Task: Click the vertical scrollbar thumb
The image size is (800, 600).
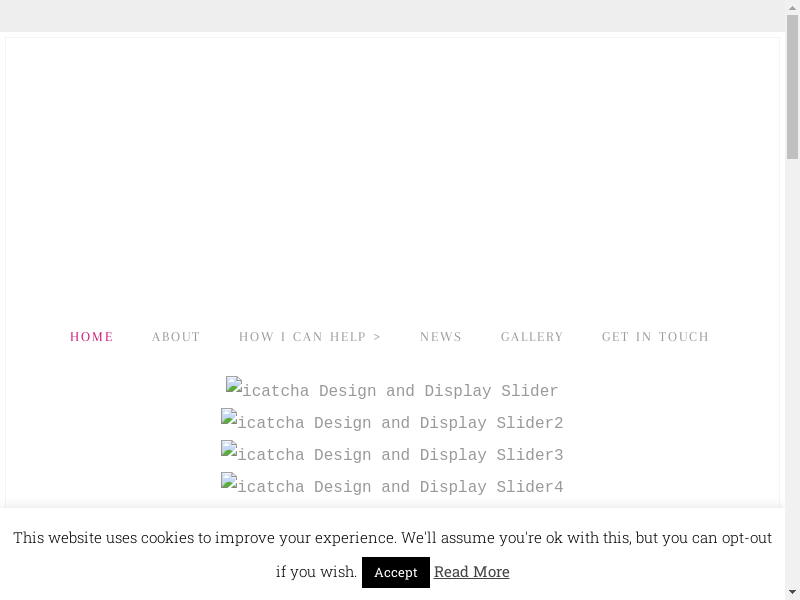Action: coord(792,88)
